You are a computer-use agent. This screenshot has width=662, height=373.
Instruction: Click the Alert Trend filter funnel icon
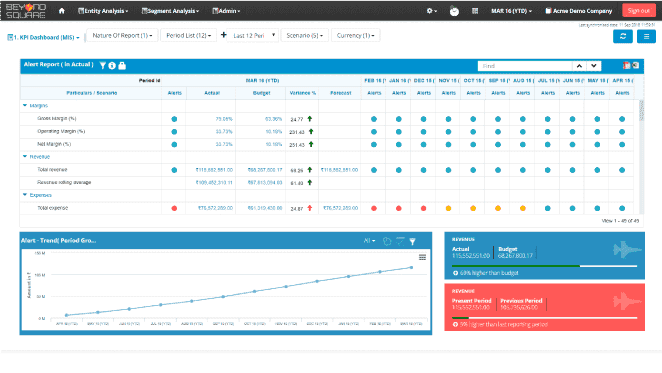pyautogui.click(x=412, y=241)
